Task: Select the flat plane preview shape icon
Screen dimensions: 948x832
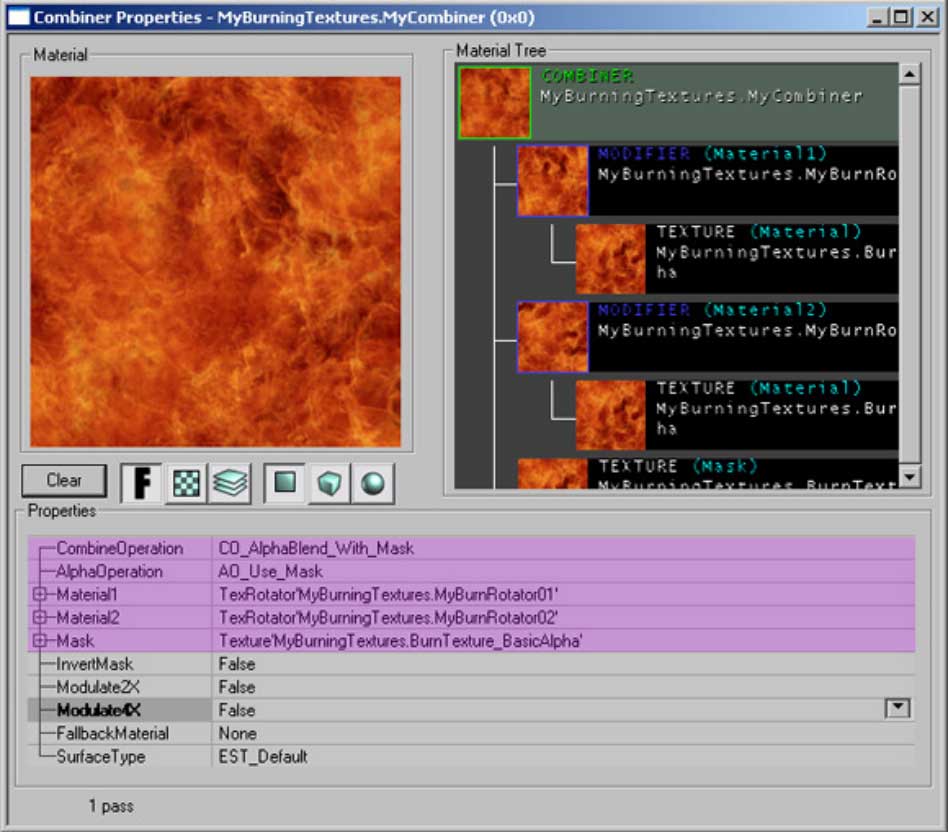Action: 287,481
